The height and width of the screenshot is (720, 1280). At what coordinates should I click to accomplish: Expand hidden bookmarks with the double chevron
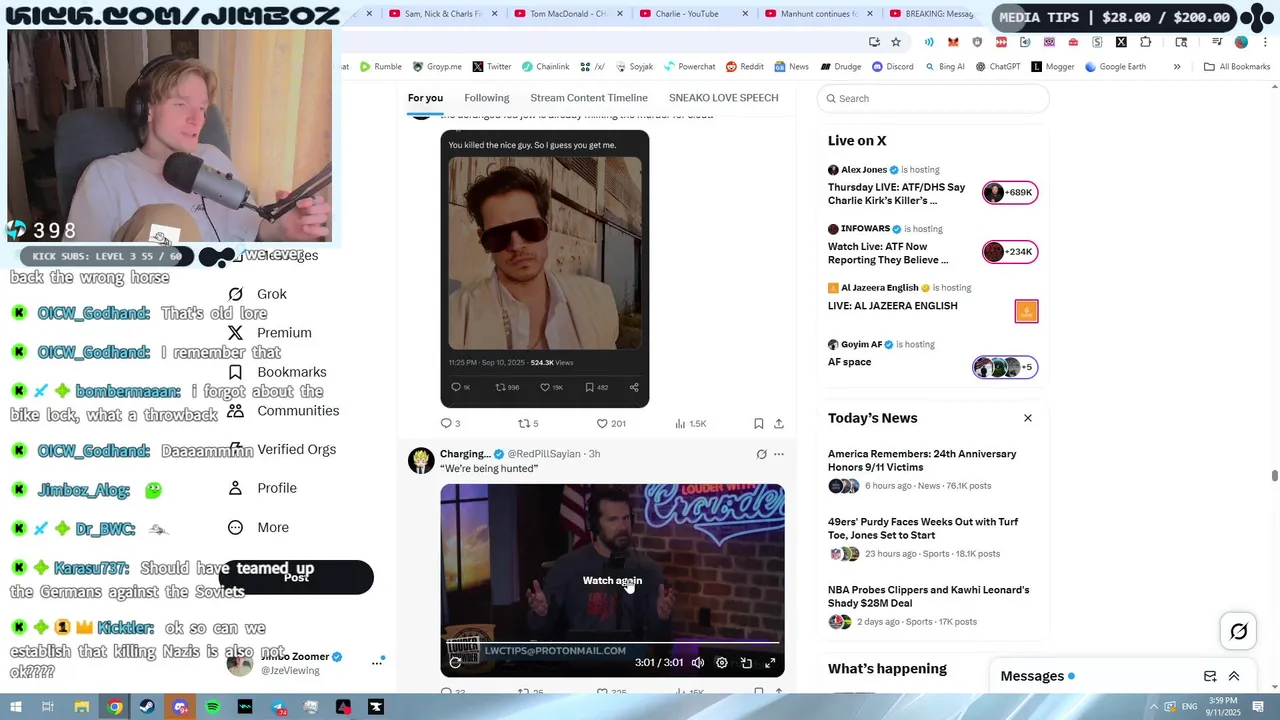tap(1177, 67)
